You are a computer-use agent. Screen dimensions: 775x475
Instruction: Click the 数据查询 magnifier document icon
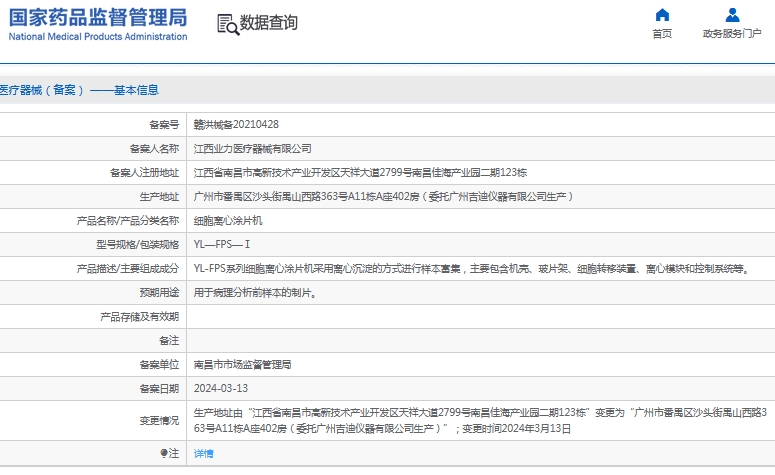coord(228,24)
